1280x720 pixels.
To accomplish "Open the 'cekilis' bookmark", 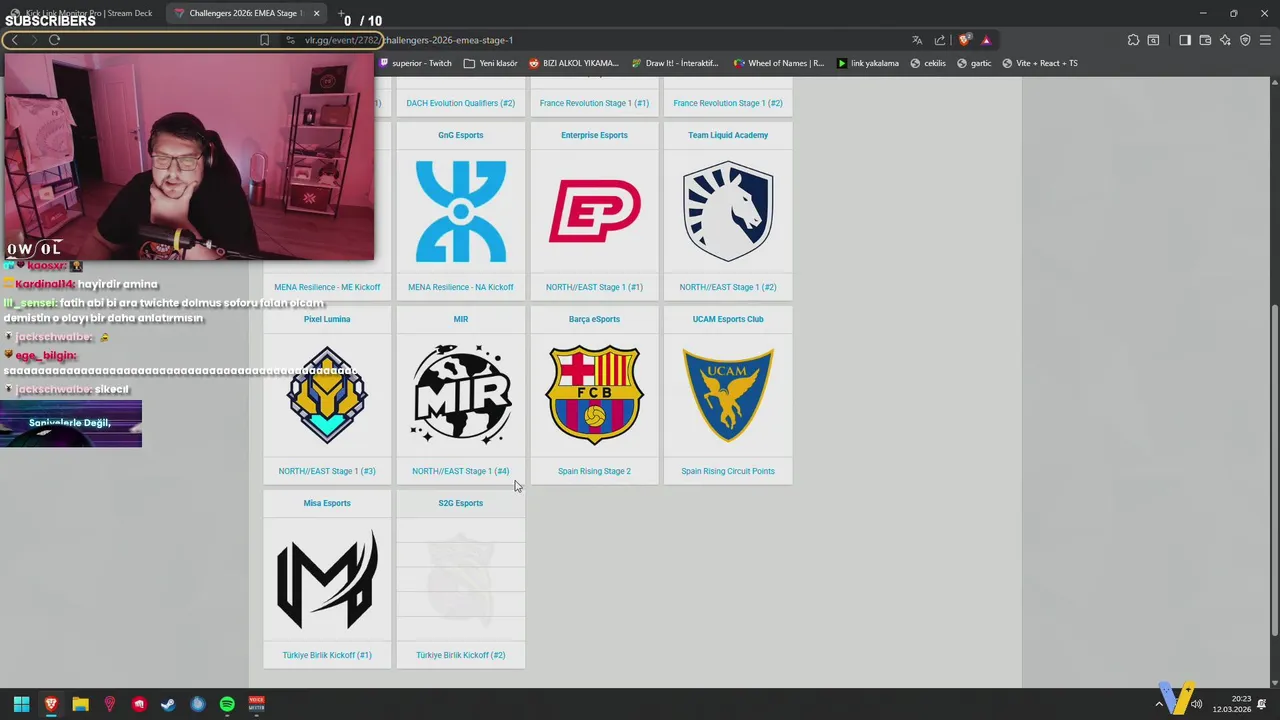I will click(928, 63).
